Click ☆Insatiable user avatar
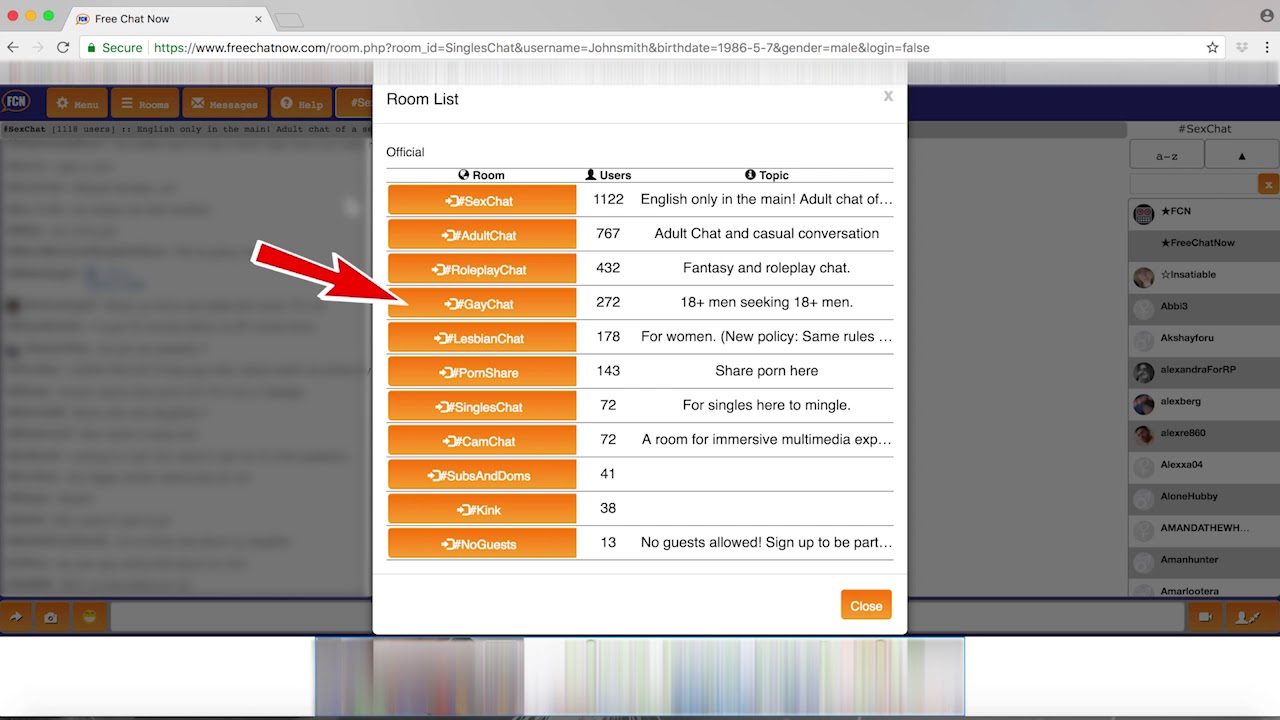Image resolution: width=1280 pixels, height=720 pixels. coord(1143,276)
